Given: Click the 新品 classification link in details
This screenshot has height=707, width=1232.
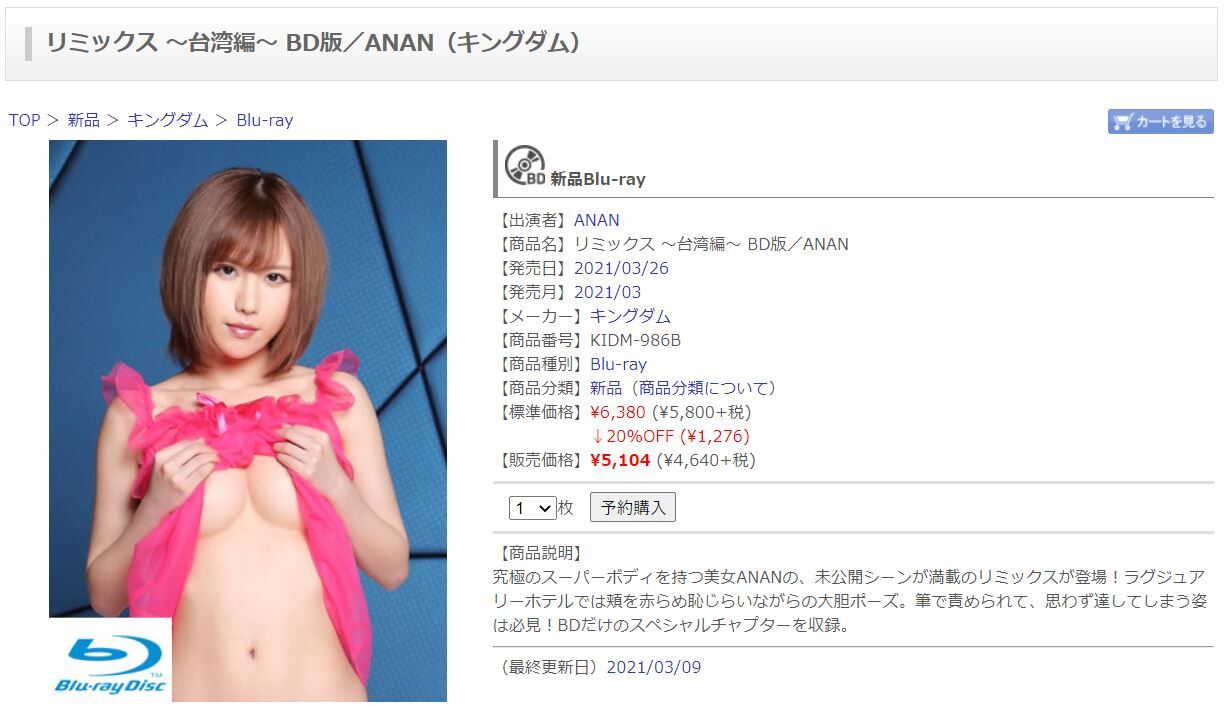Looking at the screenshot, I should click(606, 388).
